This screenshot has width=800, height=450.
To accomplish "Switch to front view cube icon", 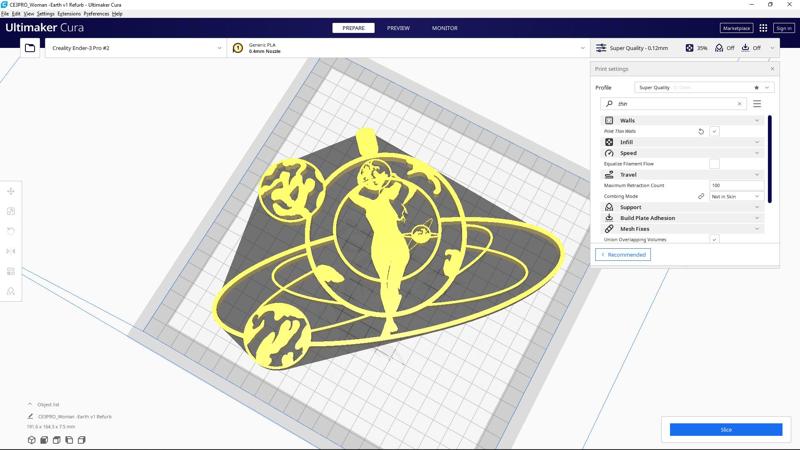I will click(44, 440).
